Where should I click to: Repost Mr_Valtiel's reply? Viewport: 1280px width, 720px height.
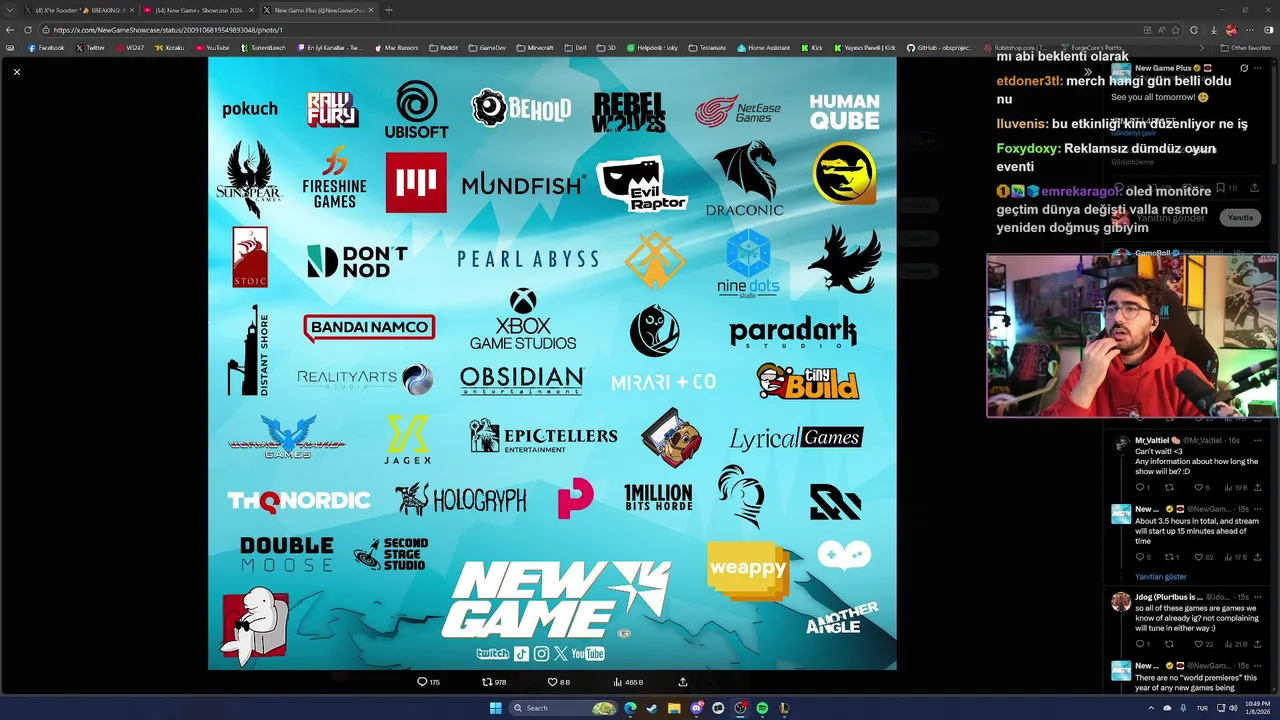(x=1169, y=488)
